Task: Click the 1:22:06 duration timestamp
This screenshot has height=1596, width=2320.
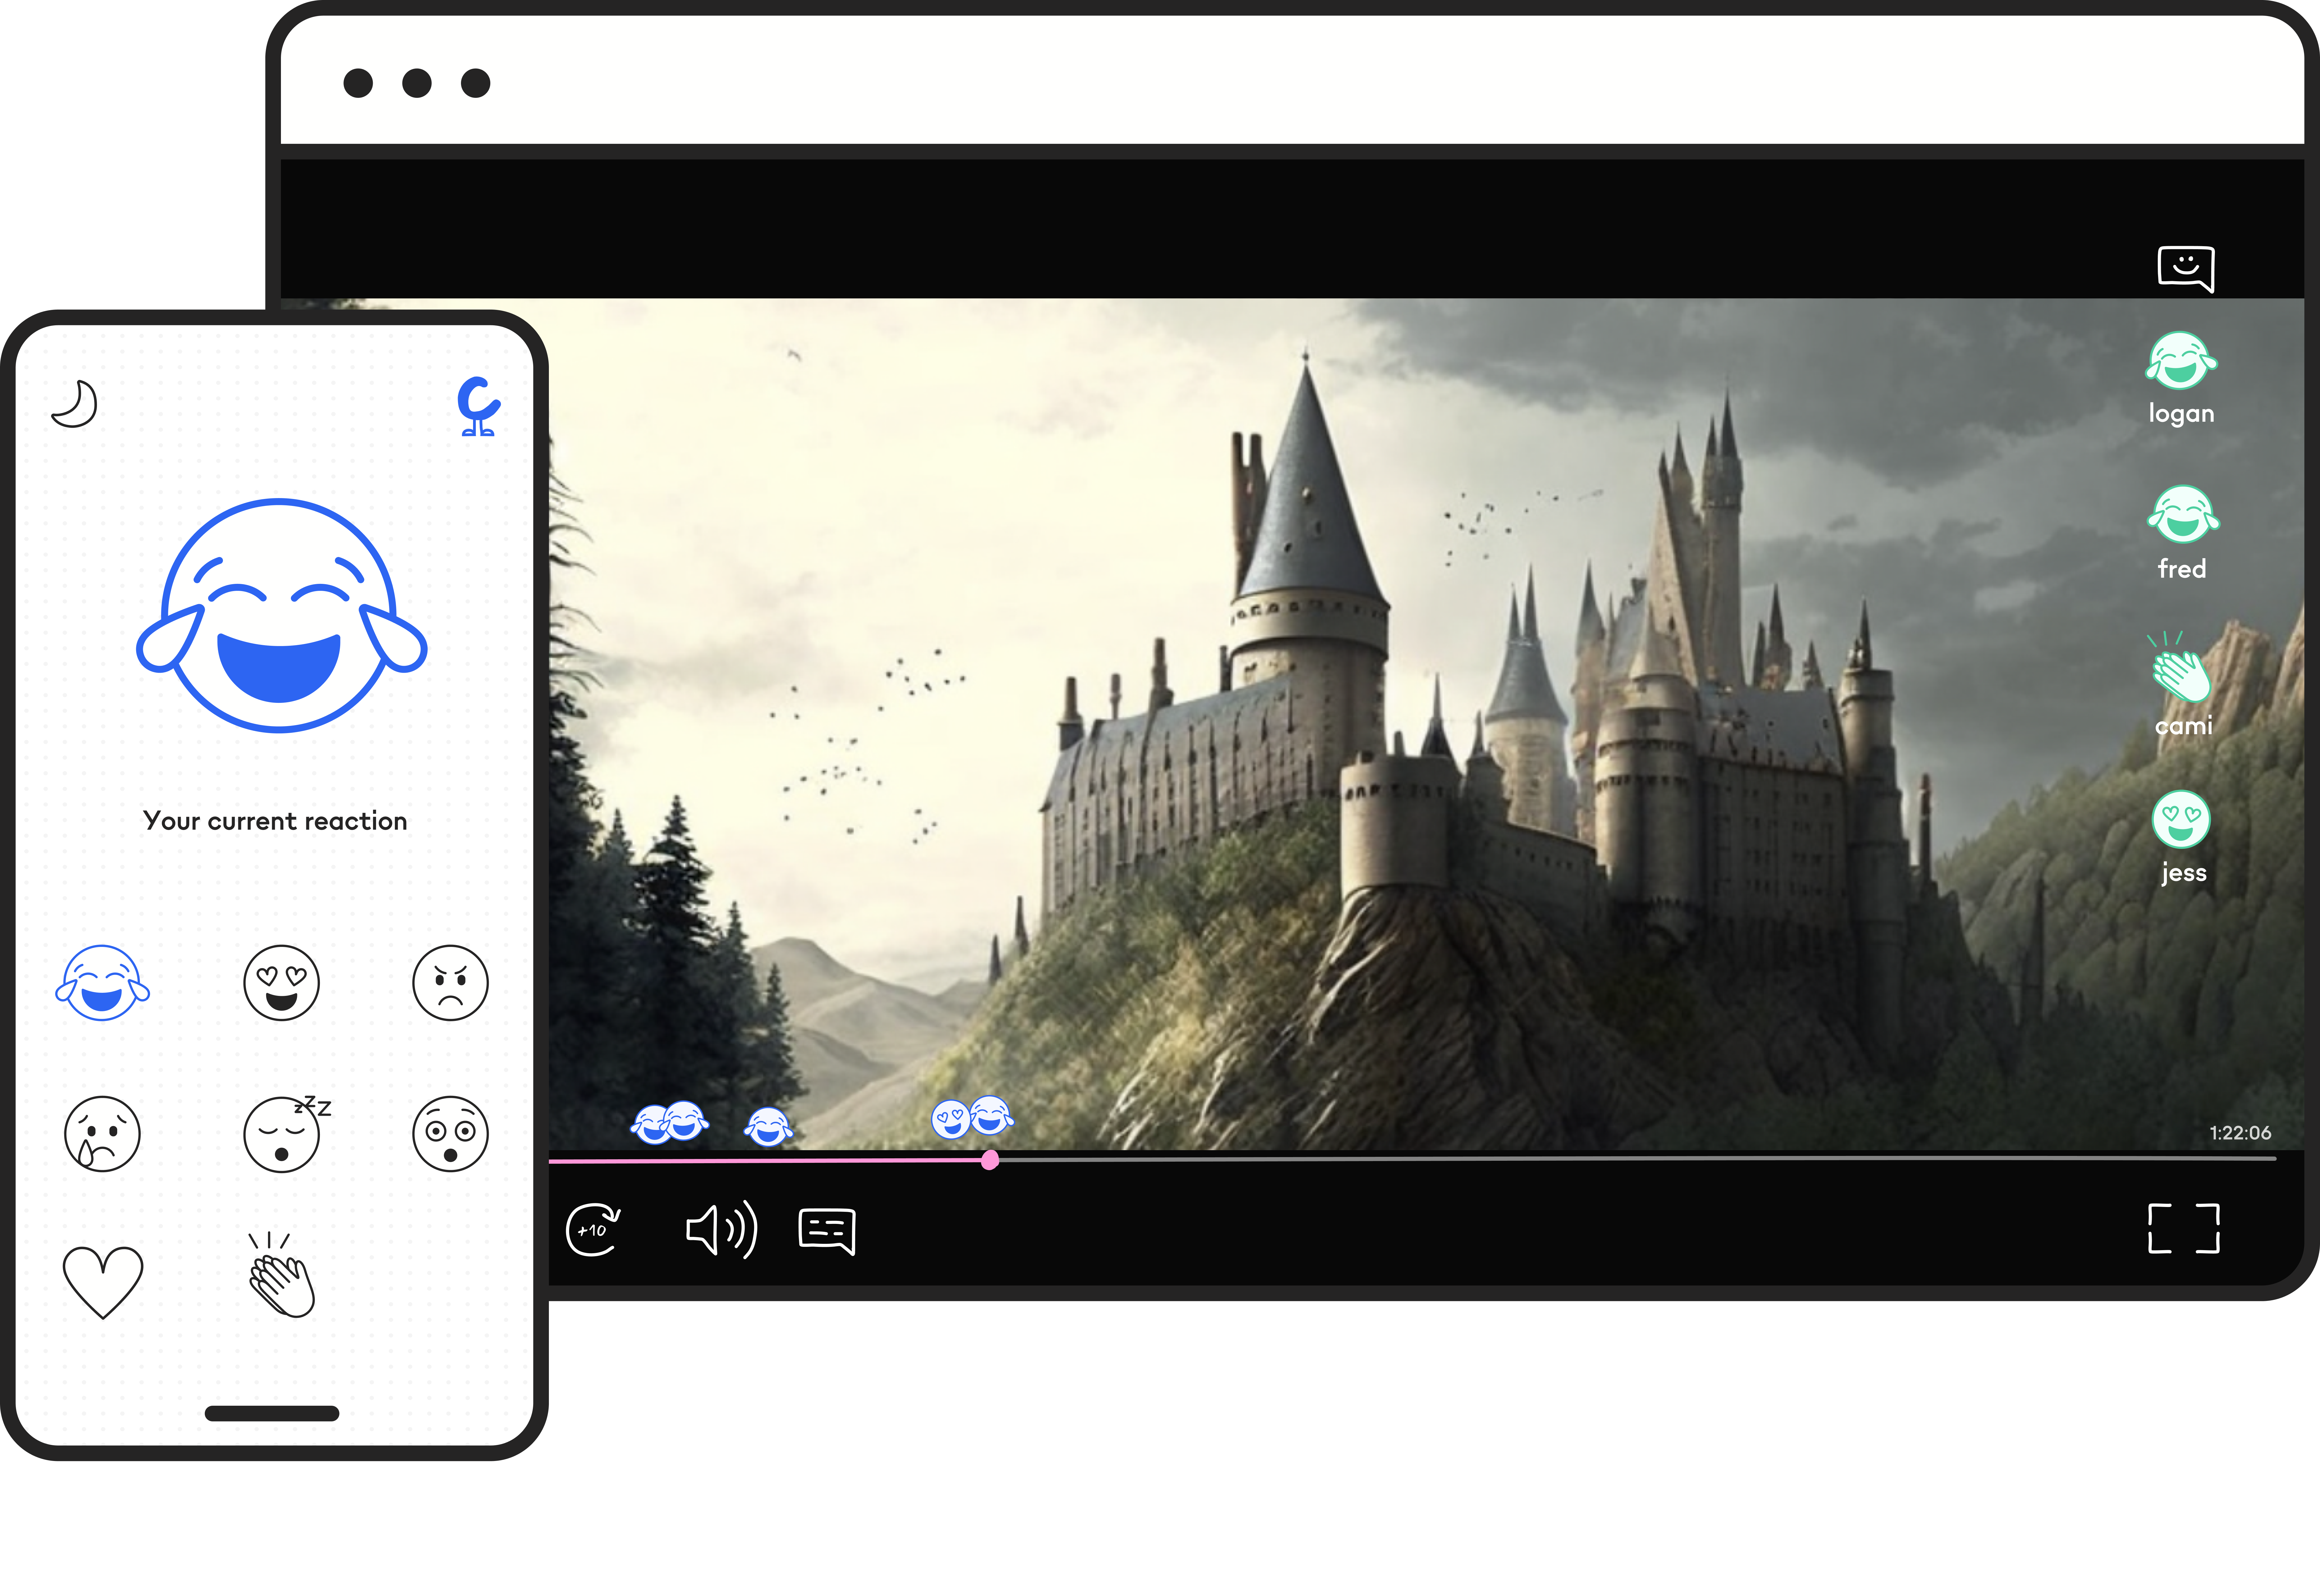Action: pyautogui.click(x=2240, y=1133)
